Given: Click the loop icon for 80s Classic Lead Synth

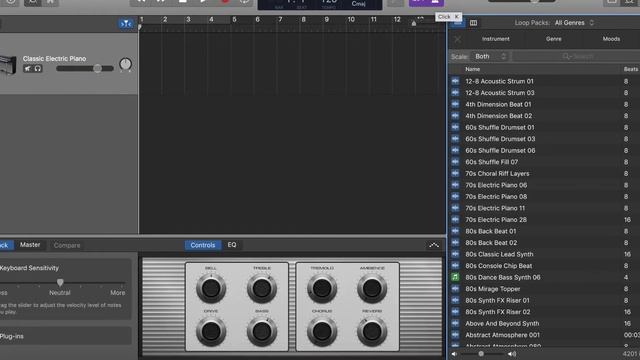Looking at the screenshot, I should click(x=455, y=254).
